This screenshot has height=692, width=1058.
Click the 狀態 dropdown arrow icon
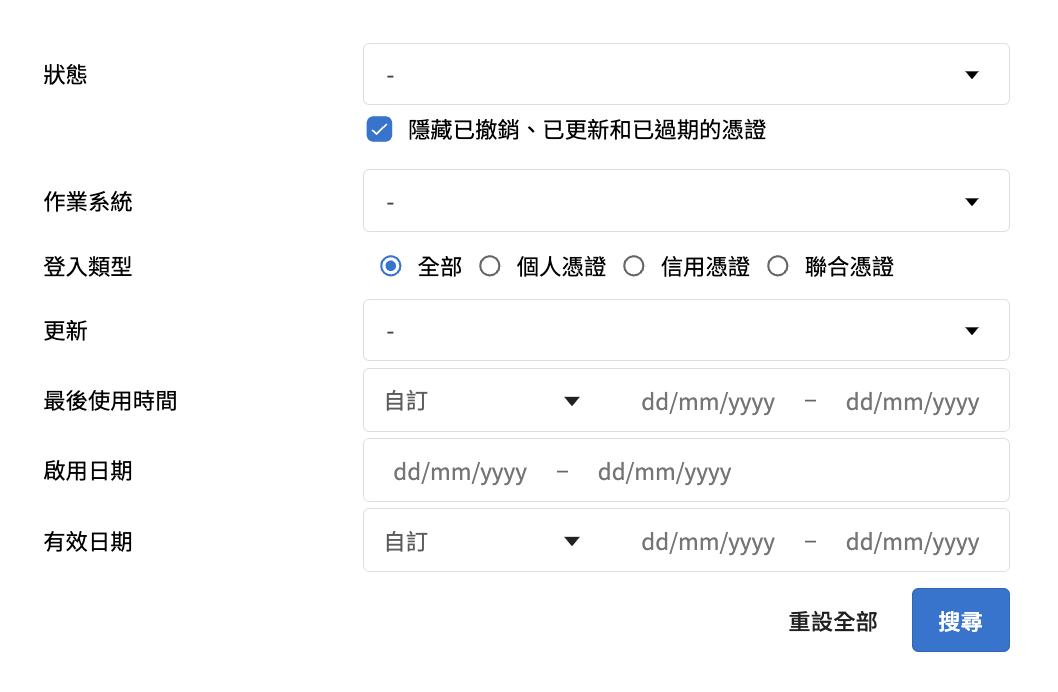pyautogui.click(x=971, y=75)
